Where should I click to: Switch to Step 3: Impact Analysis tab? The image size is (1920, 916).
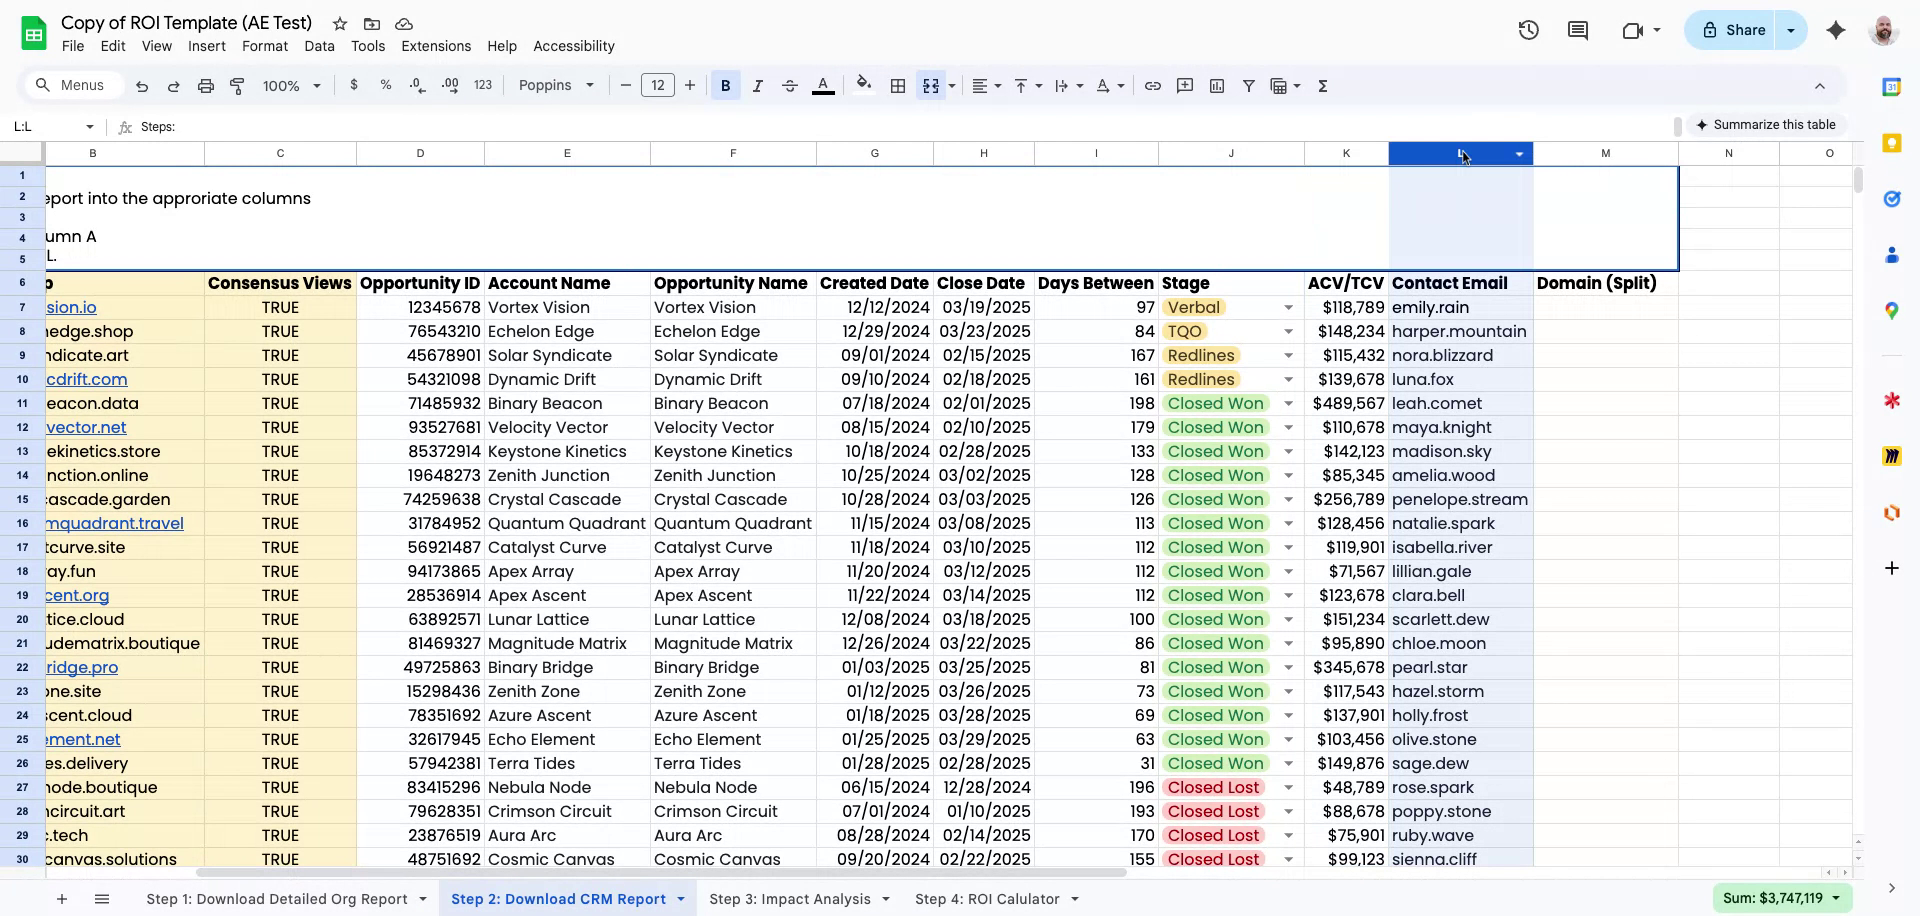point(789,899)
